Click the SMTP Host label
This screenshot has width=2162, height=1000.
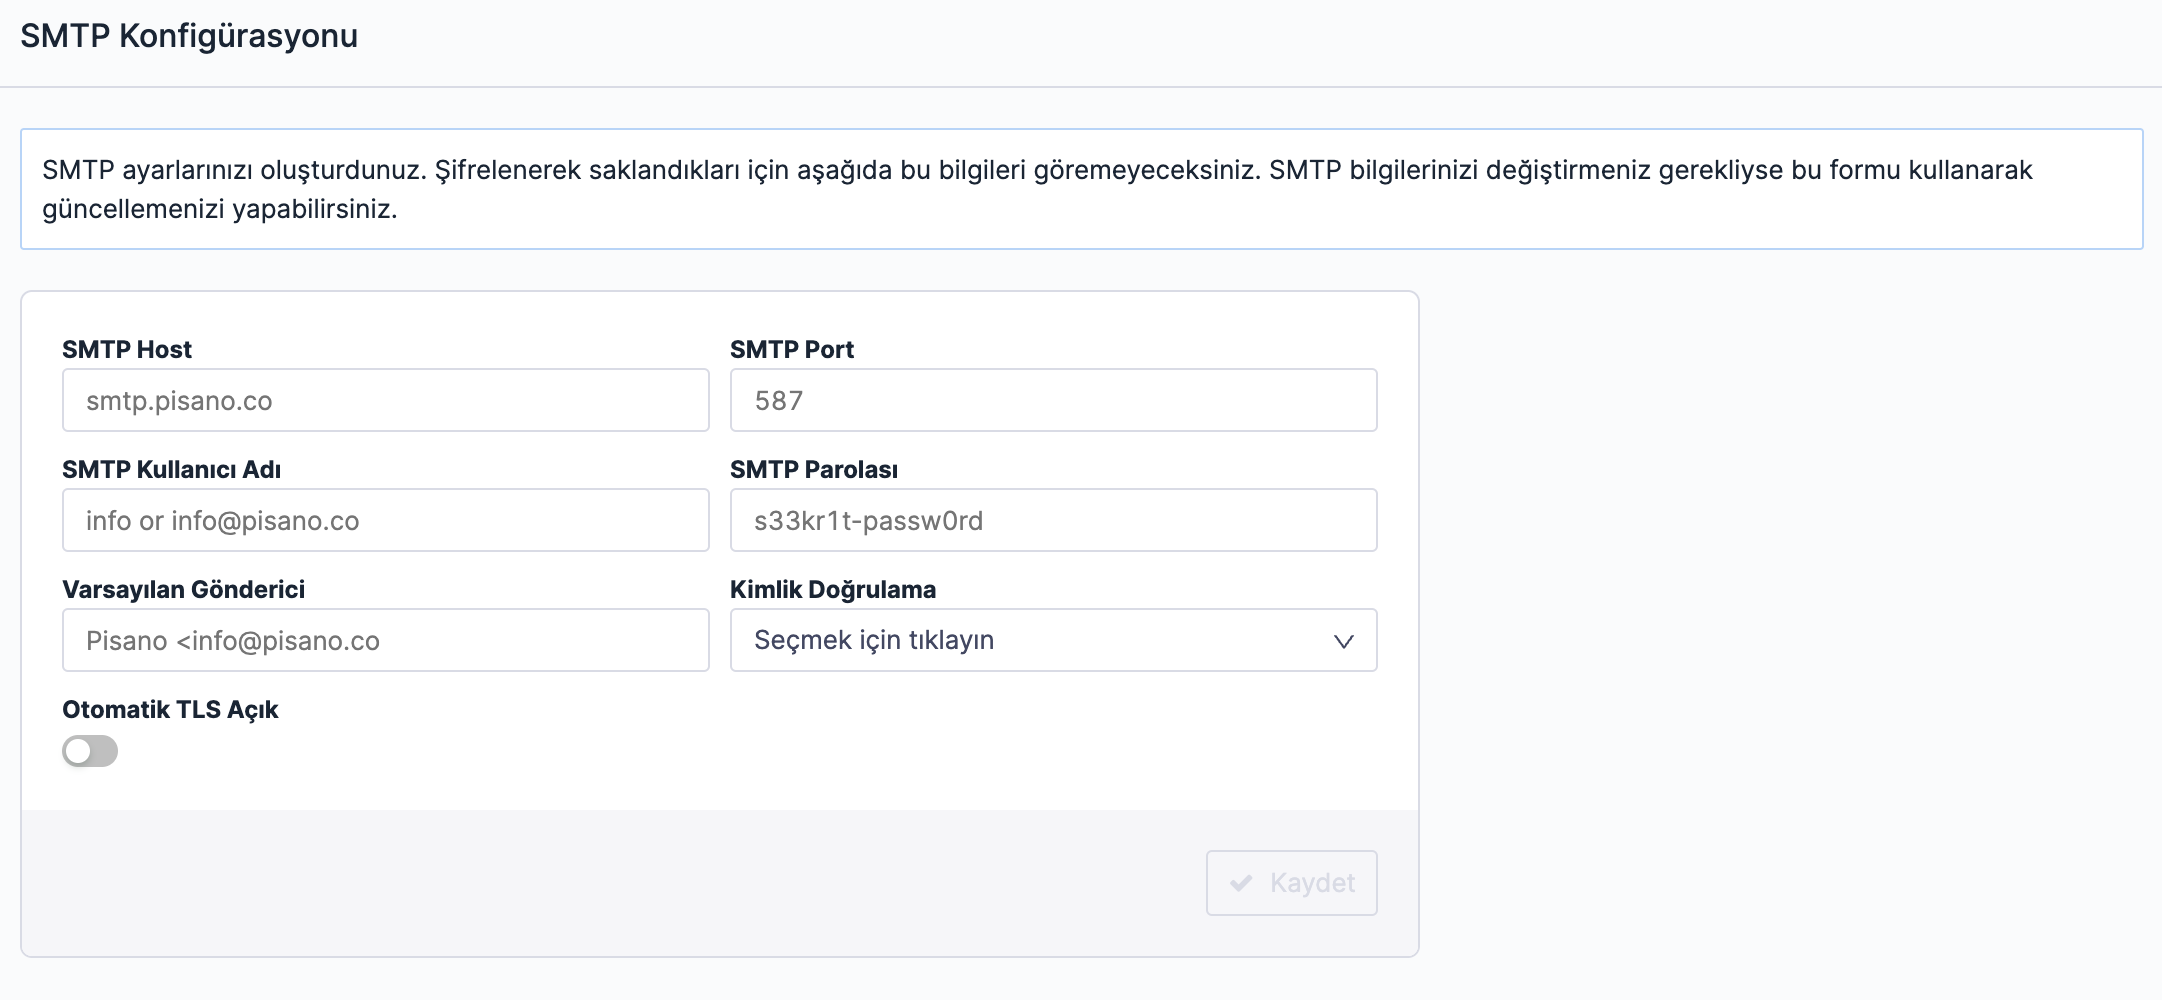(x=127, y=349)
